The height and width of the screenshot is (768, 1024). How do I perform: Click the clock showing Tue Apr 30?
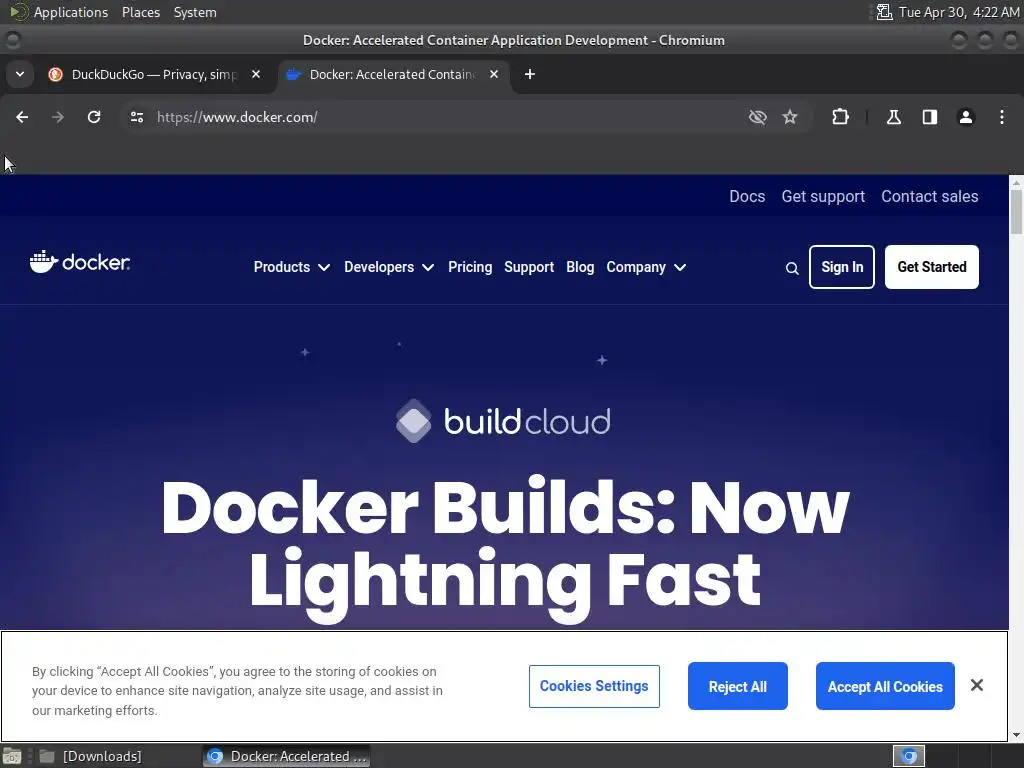pyautogui.click(x=959, y=12)
